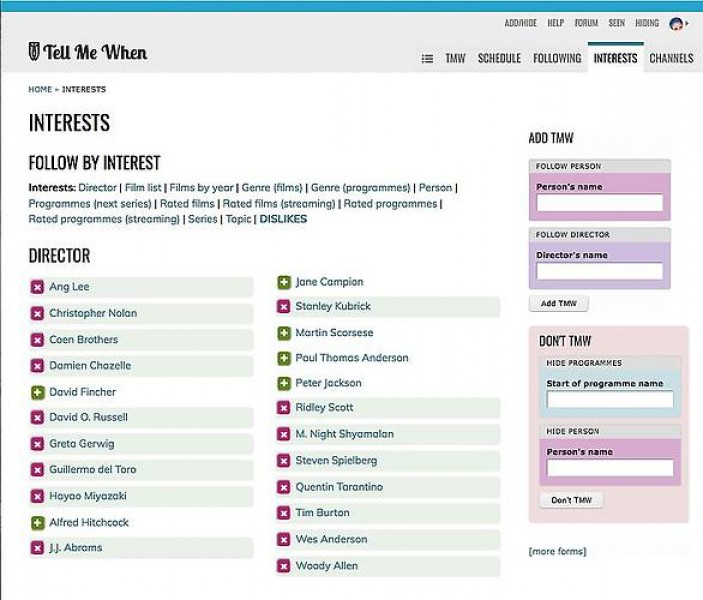Open the ADD/HIDE menu
The height and width of the screenshot is (600, 703).
point(520,23)
